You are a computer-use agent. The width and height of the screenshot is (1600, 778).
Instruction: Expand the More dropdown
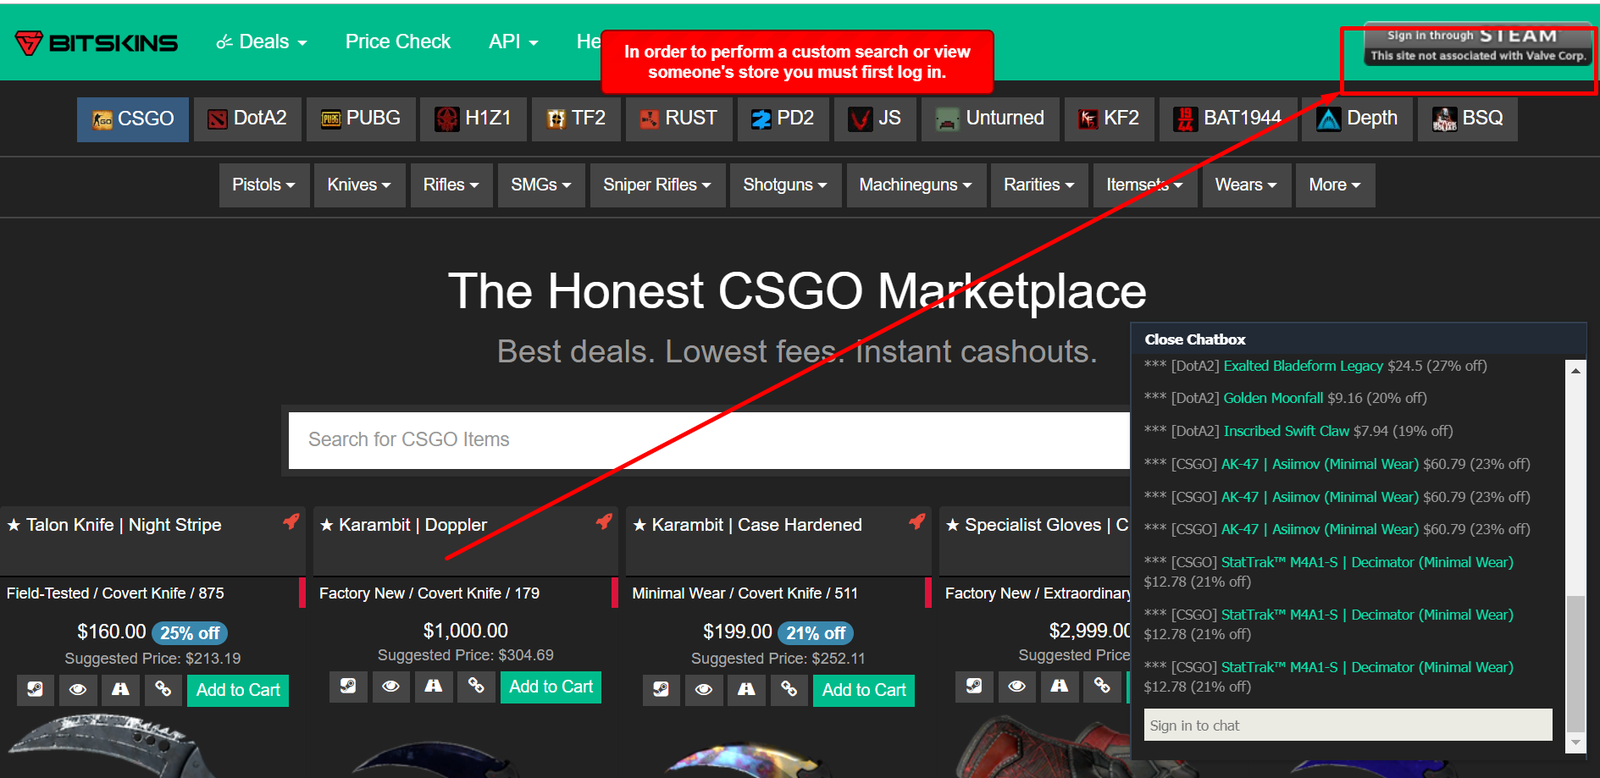click(1335, 185)
